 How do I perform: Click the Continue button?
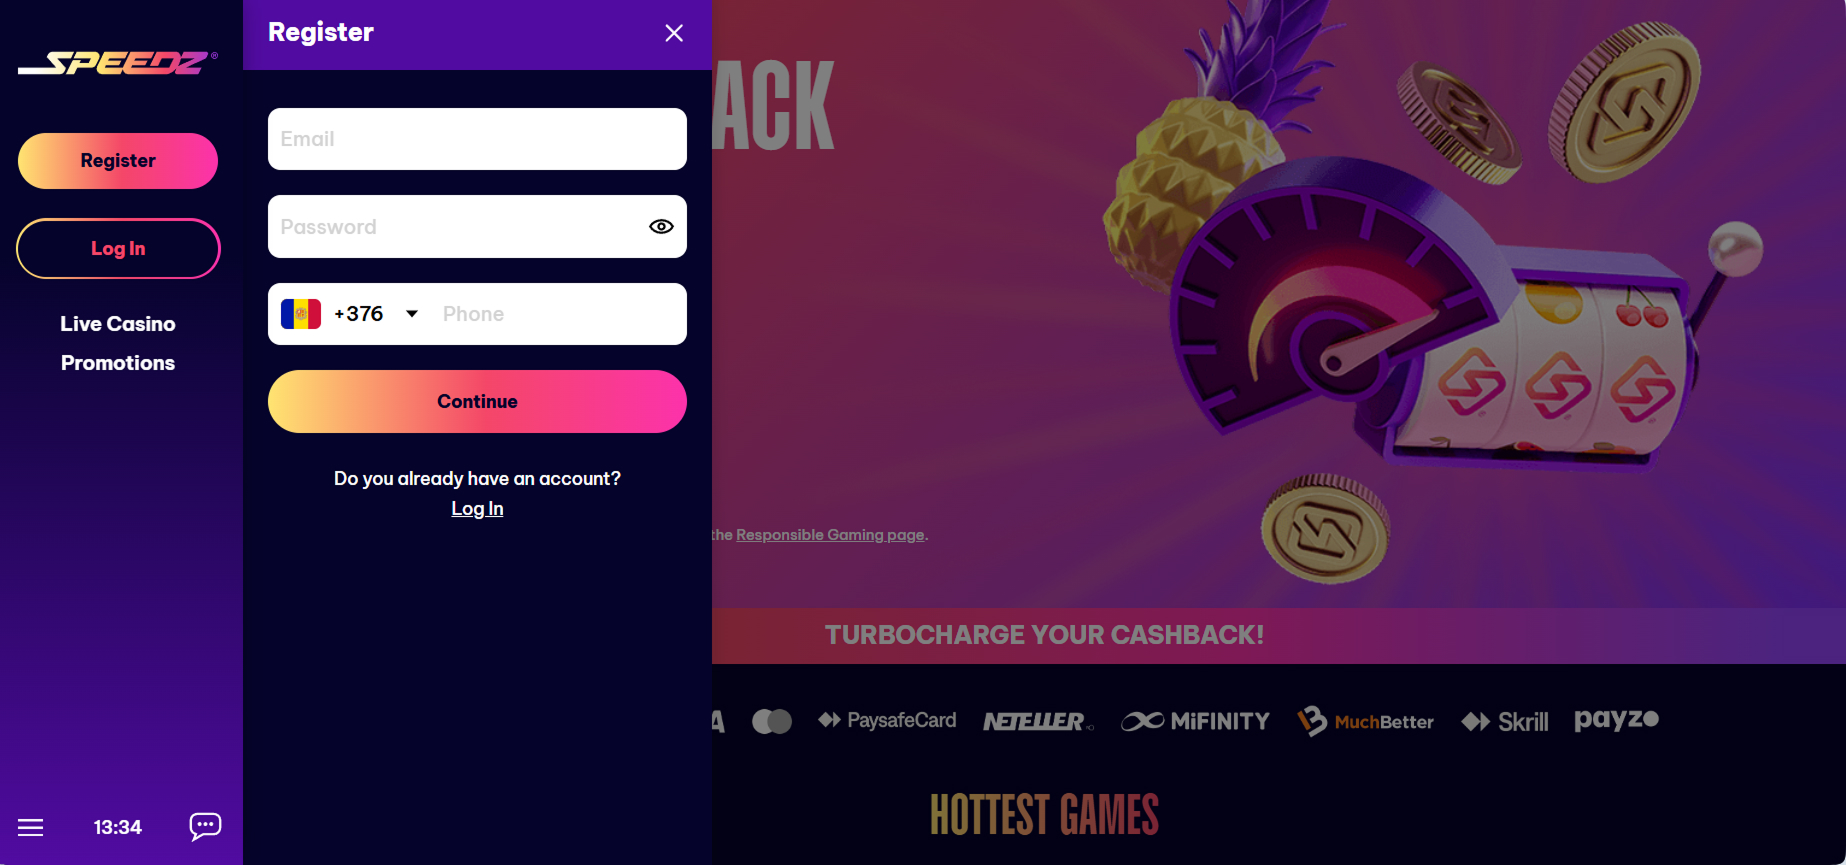(477, 402)
